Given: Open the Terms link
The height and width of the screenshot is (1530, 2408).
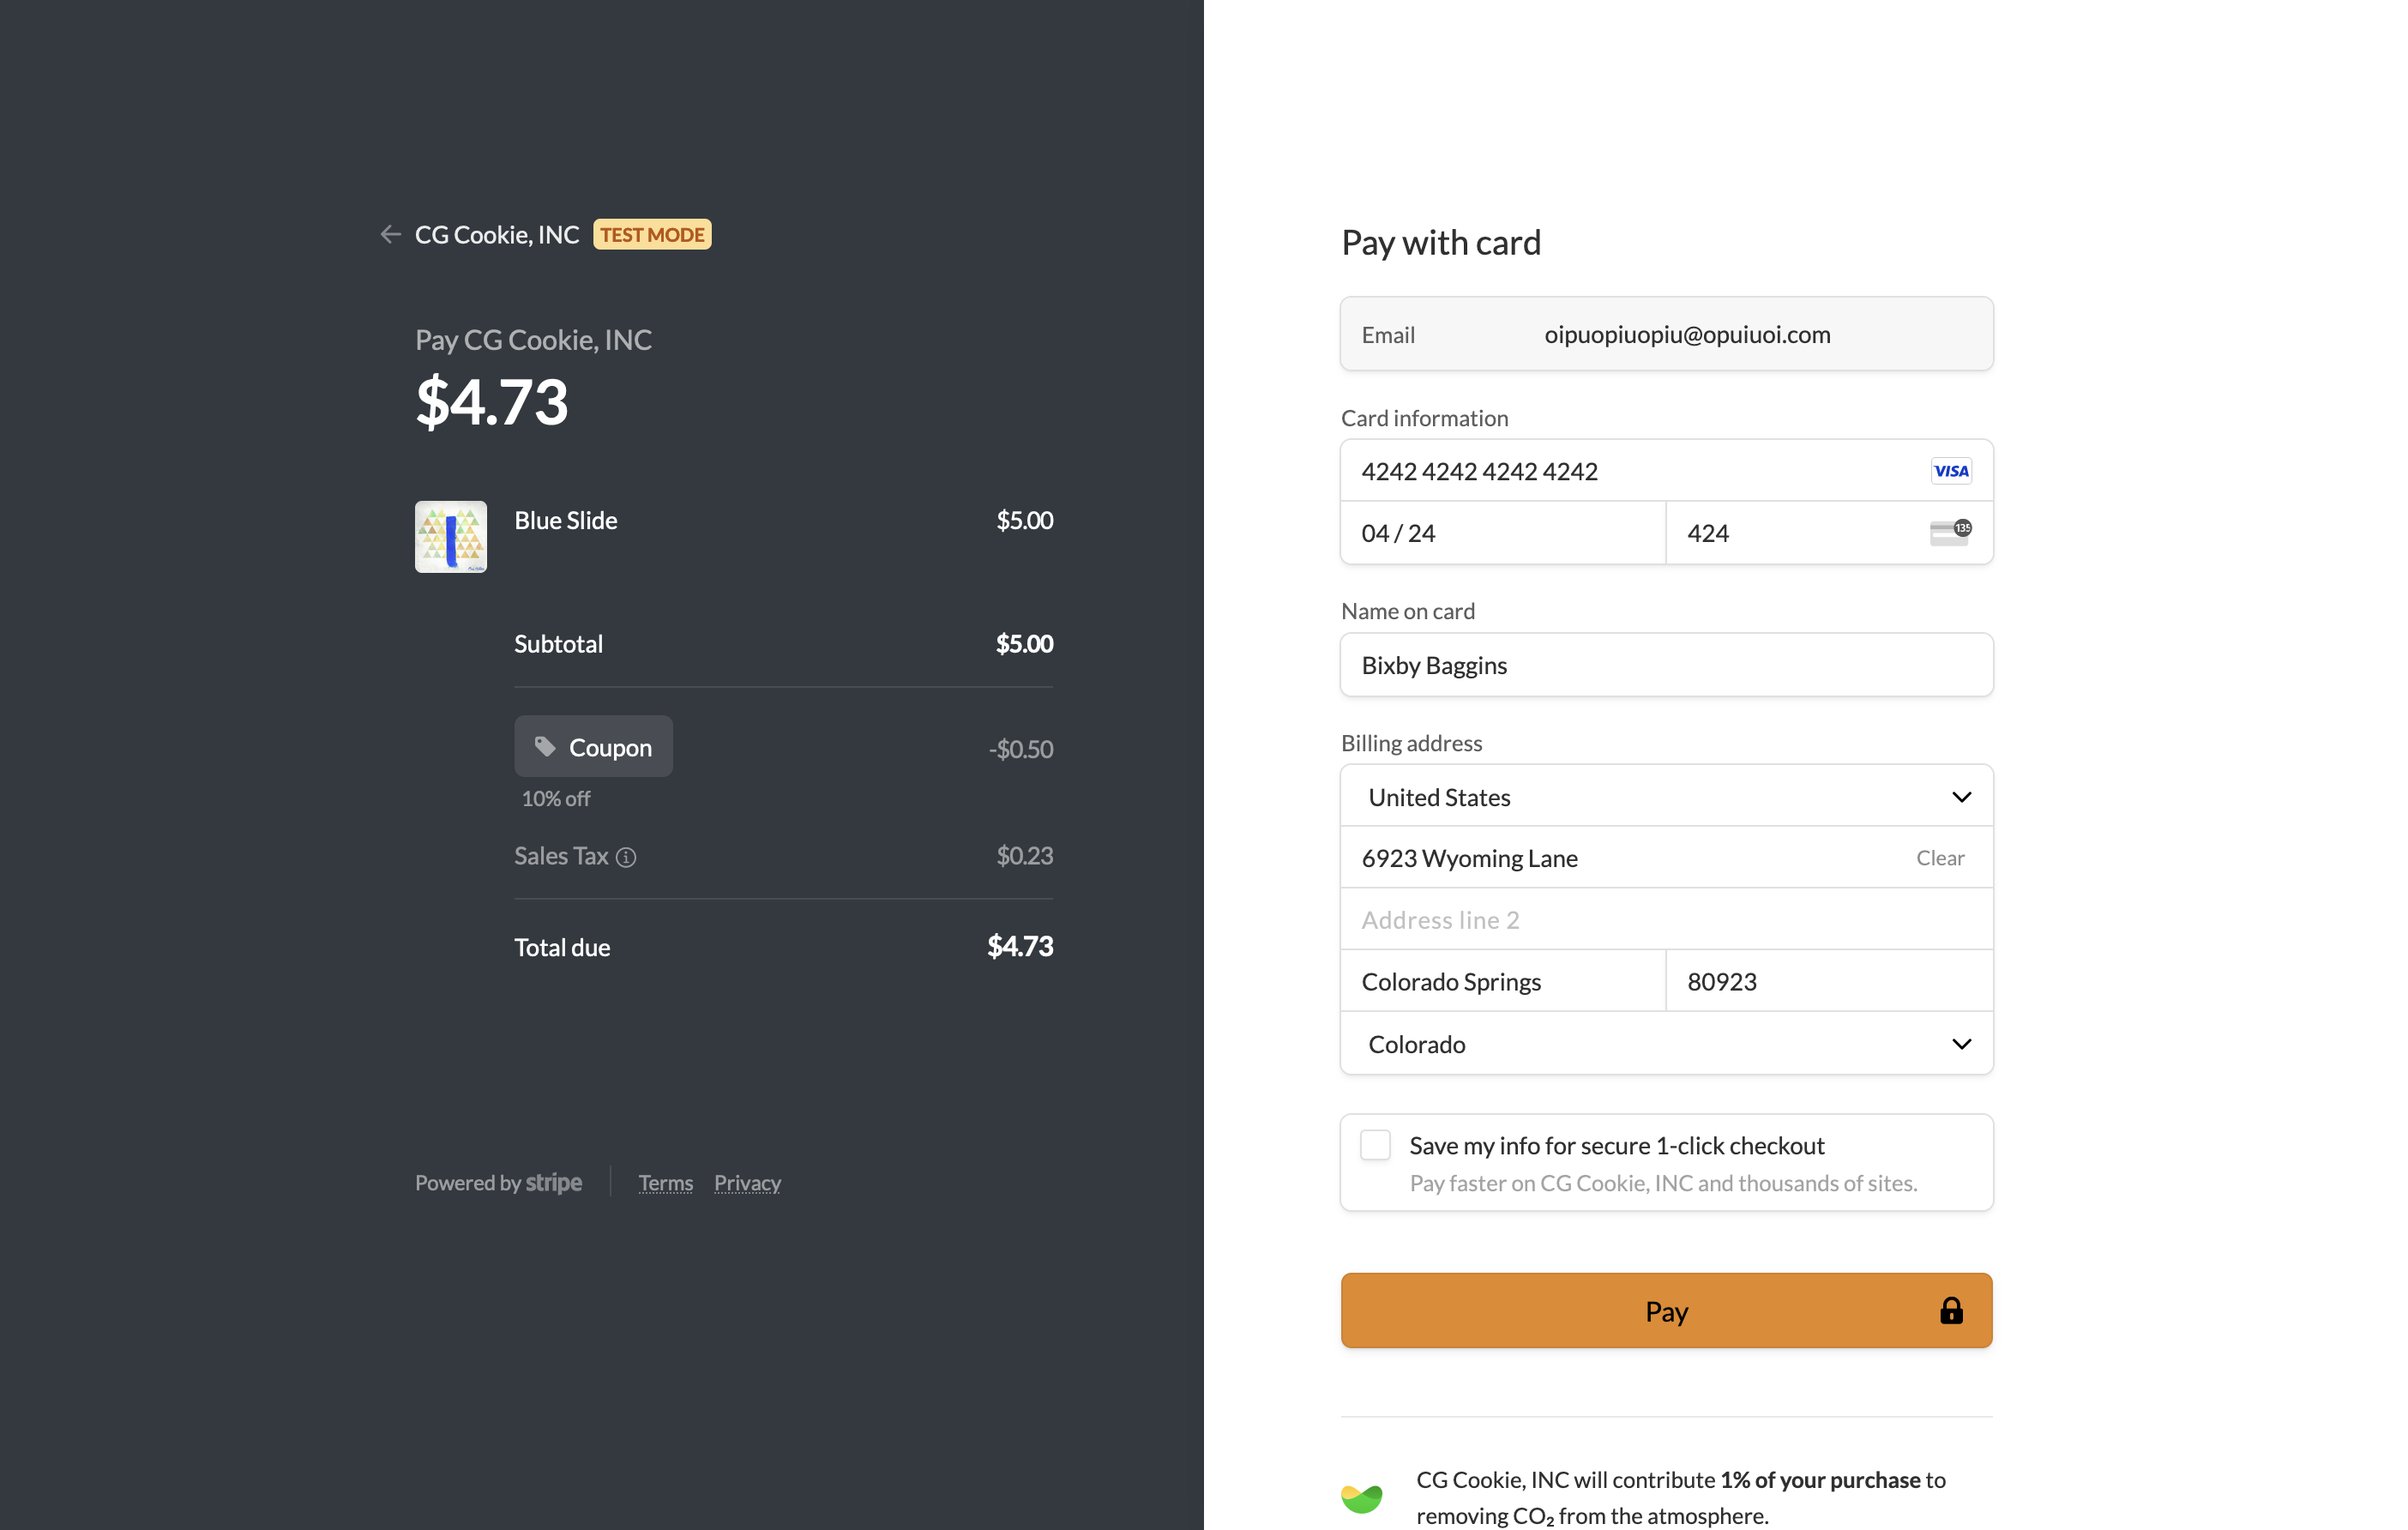Looking at the screenshot, I should coord(666,1183).
